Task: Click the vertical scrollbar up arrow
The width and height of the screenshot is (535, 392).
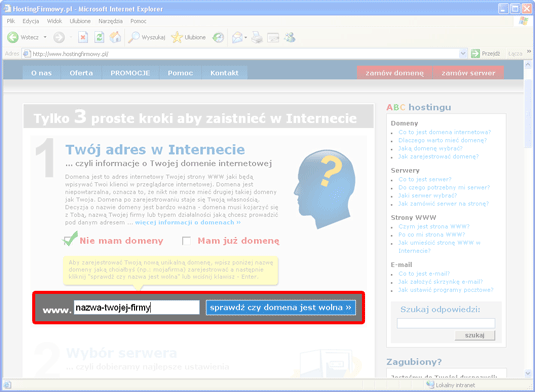Action: click(528, 64)
